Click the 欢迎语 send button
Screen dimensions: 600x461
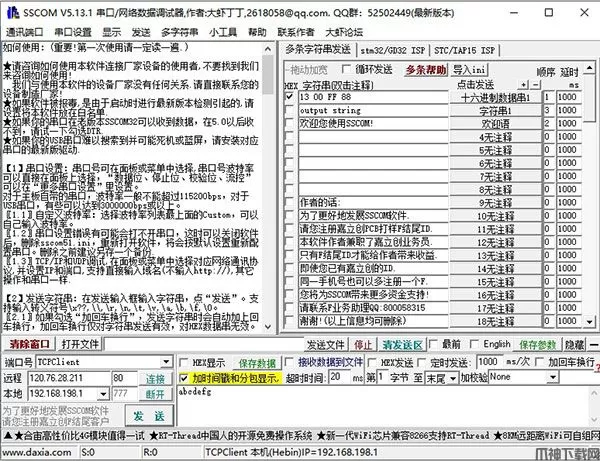click(496, 124)
